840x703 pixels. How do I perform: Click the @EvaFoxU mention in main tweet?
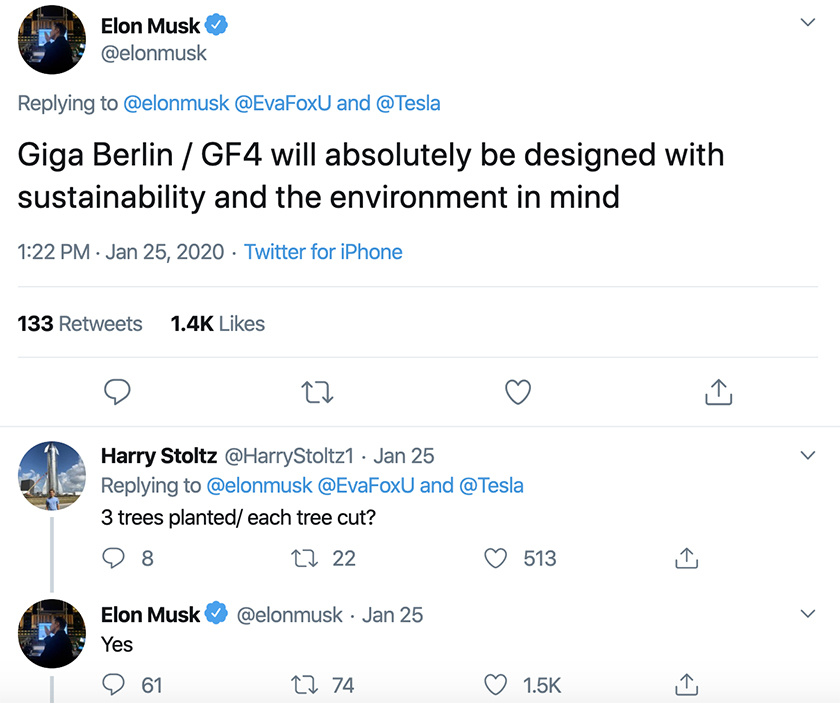point(283,103)
